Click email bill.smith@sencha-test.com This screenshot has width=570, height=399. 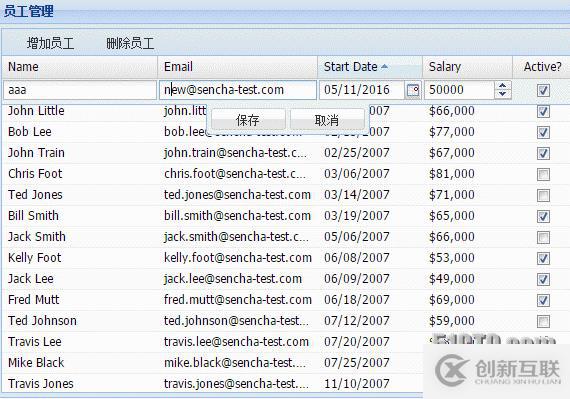point(237,216)
